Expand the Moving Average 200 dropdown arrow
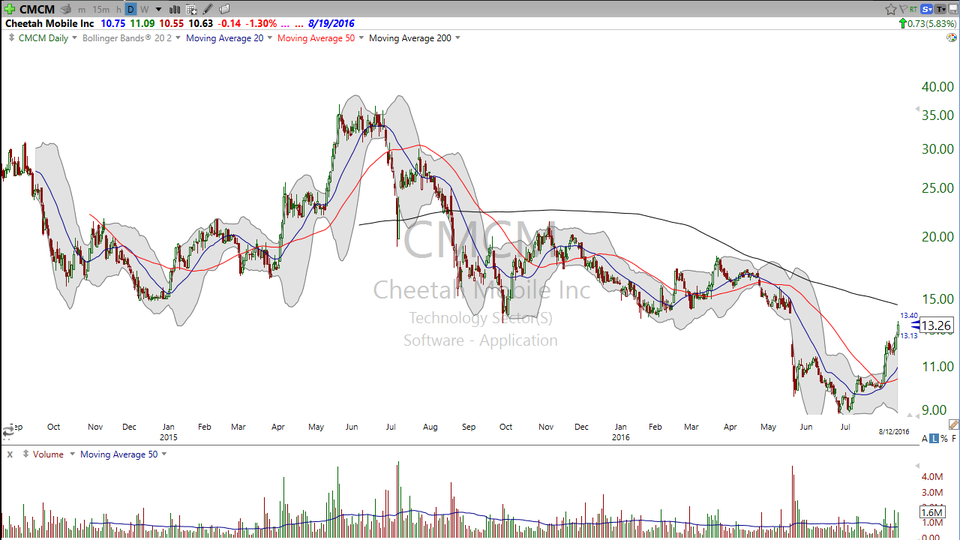 tap(458, 38)
